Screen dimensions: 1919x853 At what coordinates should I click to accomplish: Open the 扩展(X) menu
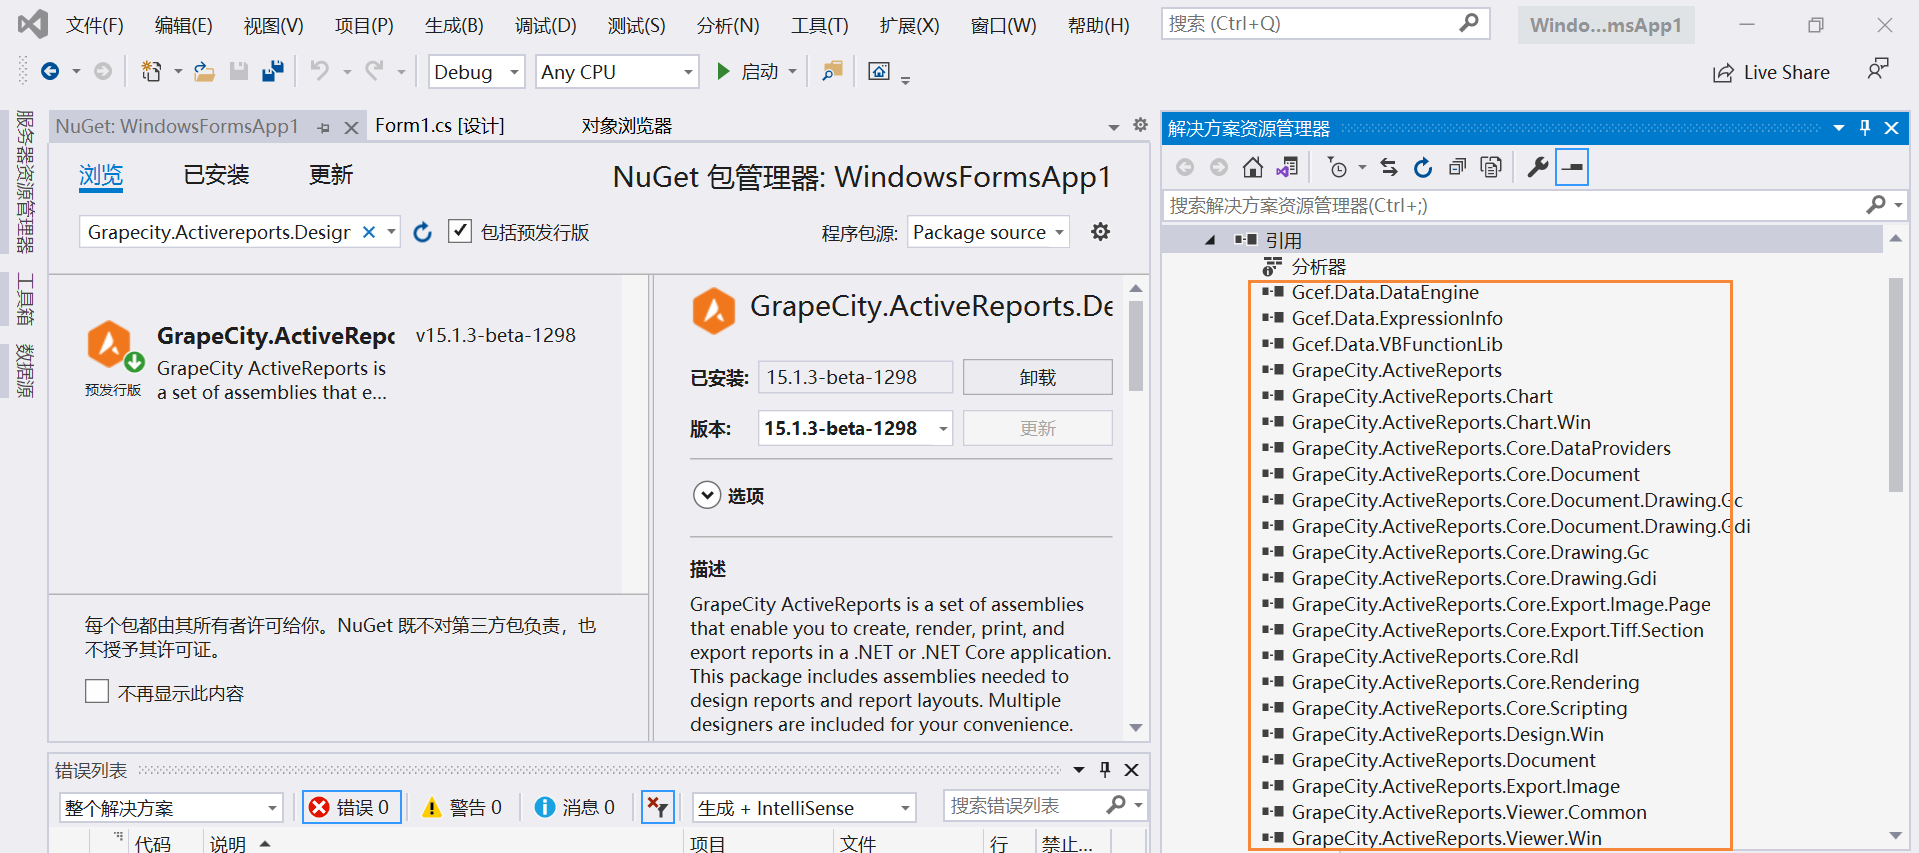coord(910,25)
